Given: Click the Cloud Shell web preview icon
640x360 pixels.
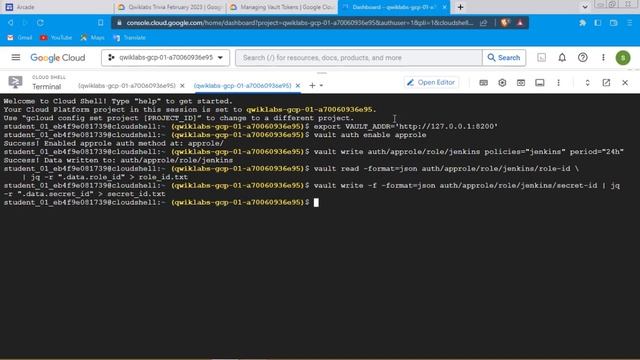Looking at the screenshot, I should pos(521,83).
